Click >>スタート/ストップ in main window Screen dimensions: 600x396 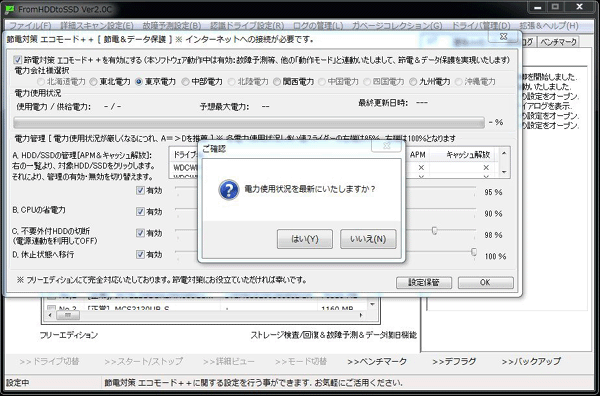pyautogui.click(x=143, y=362)
